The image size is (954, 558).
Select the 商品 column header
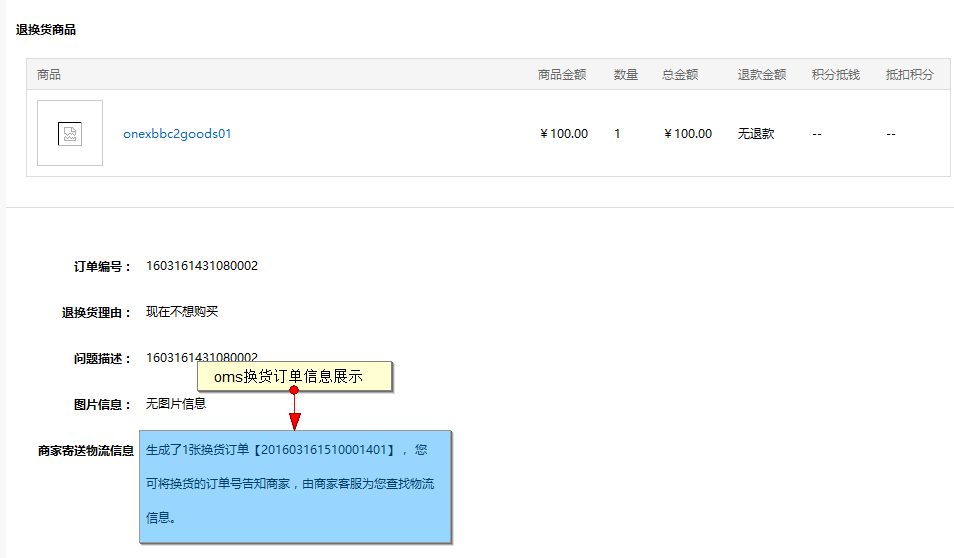[x=49, y=75]
